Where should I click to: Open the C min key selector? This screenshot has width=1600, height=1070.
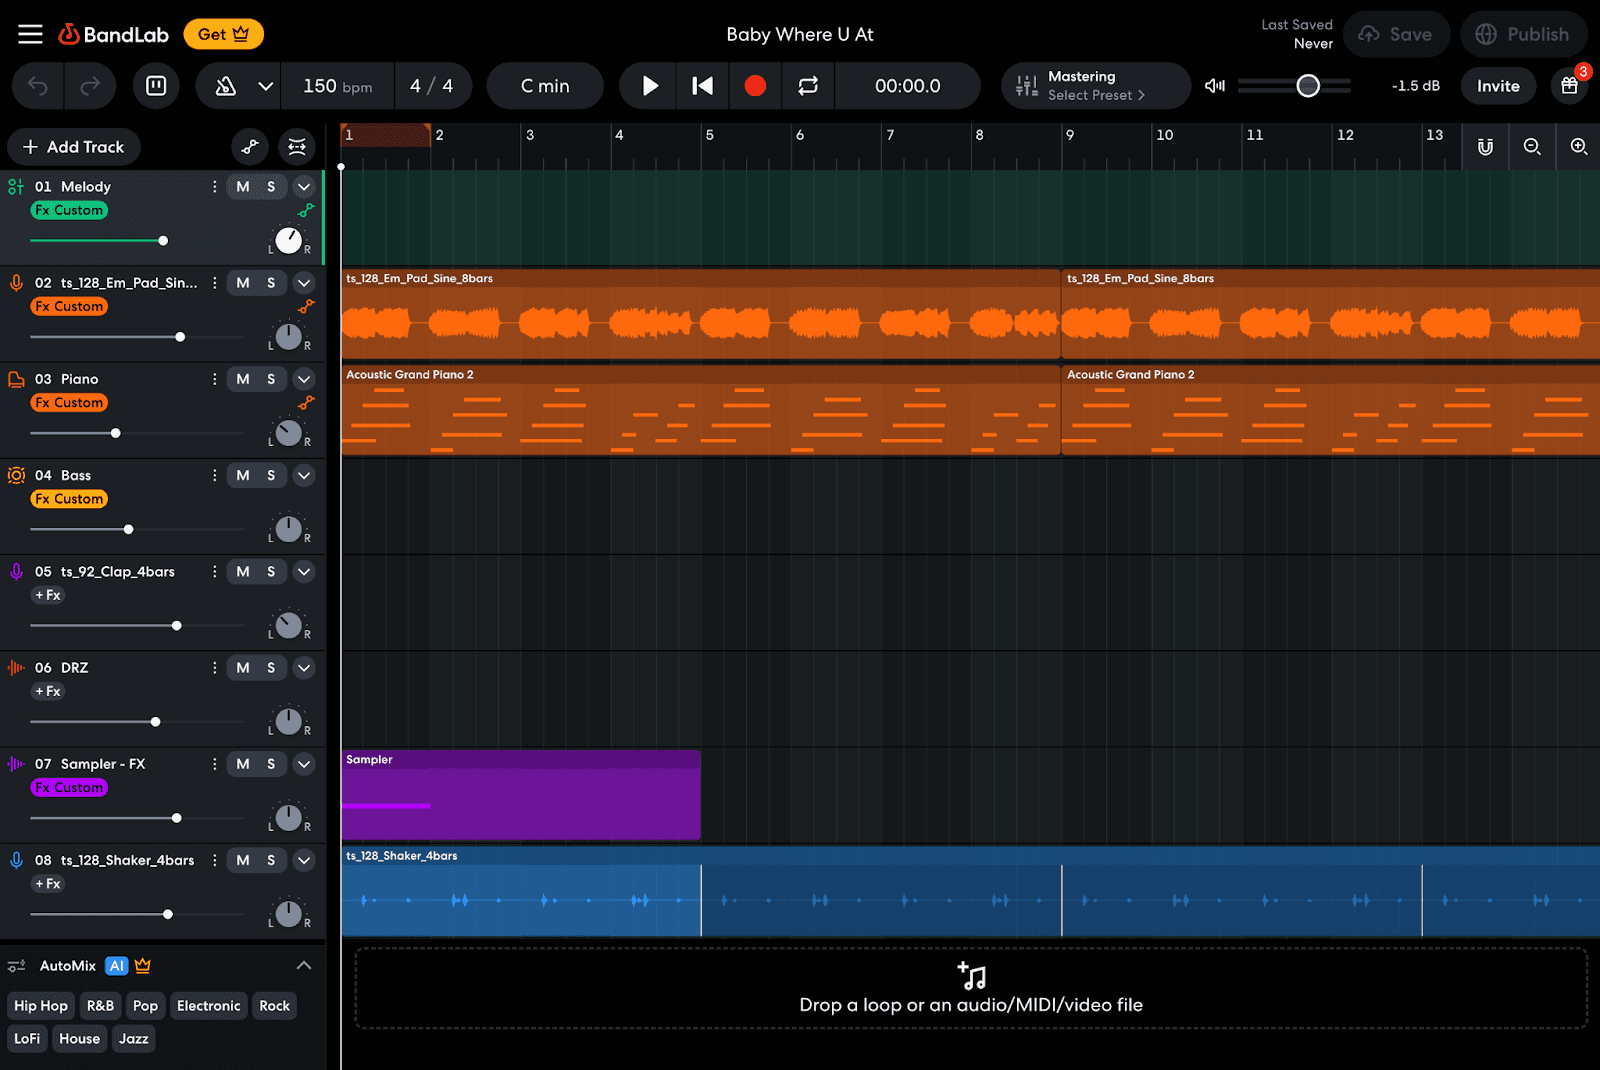pos(545,86)
